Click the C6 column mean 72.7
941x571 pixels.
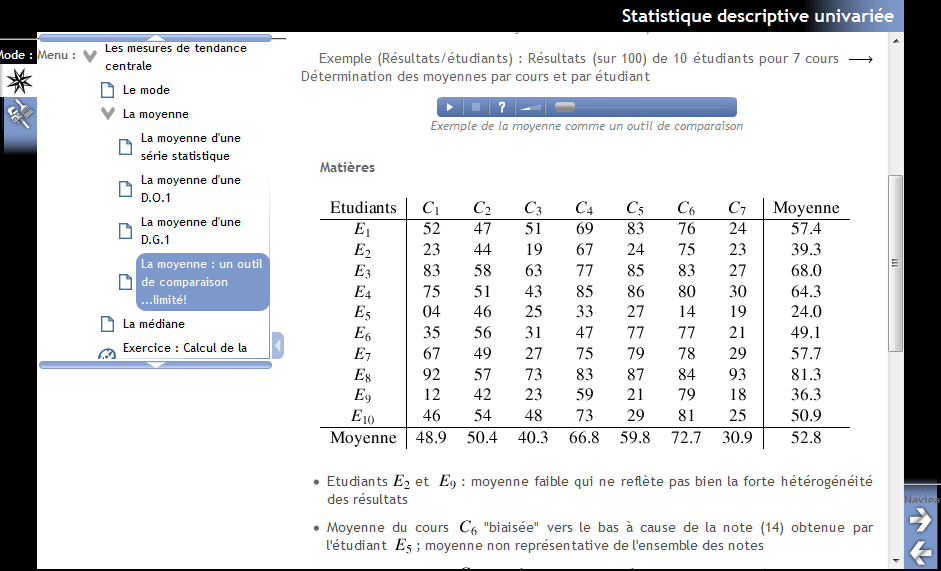pos(686,438)
